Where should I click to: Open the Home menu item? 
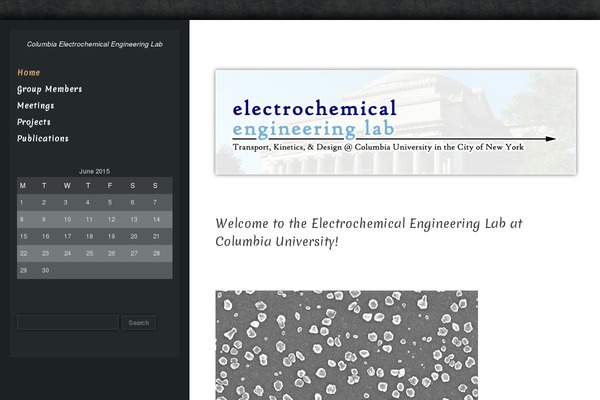[x=29, y=72]
